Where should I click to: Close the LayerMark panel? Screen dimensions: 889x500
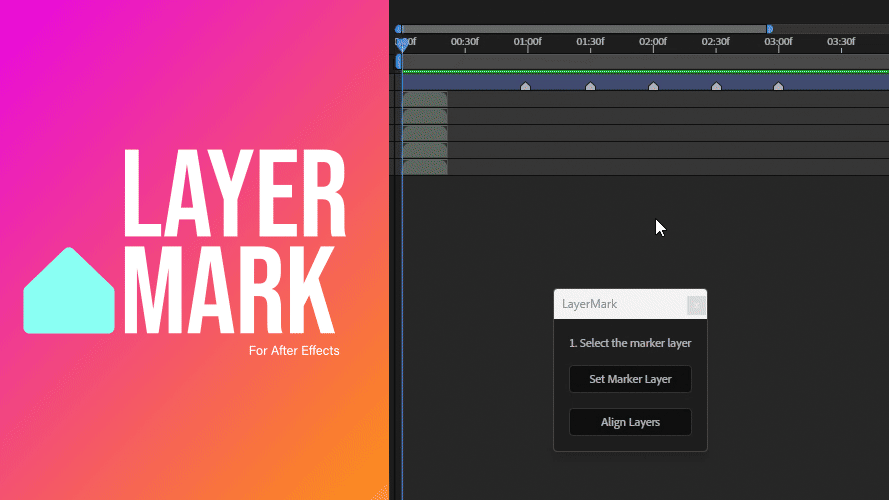696,305
